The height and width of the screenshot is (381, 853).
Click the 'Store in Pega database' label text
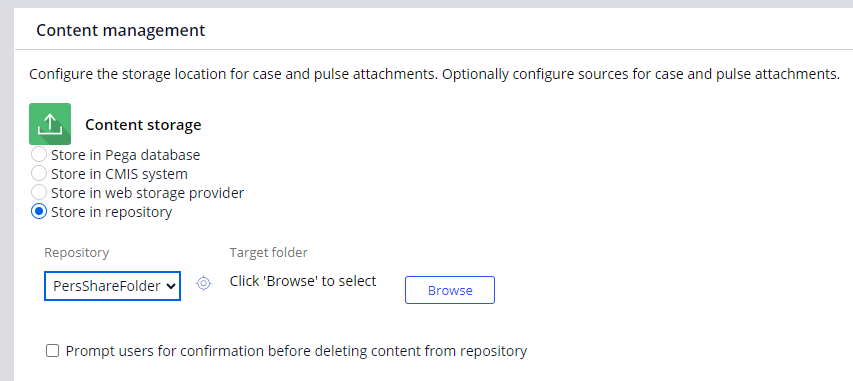pyautogui.click(x=126, y=155)
